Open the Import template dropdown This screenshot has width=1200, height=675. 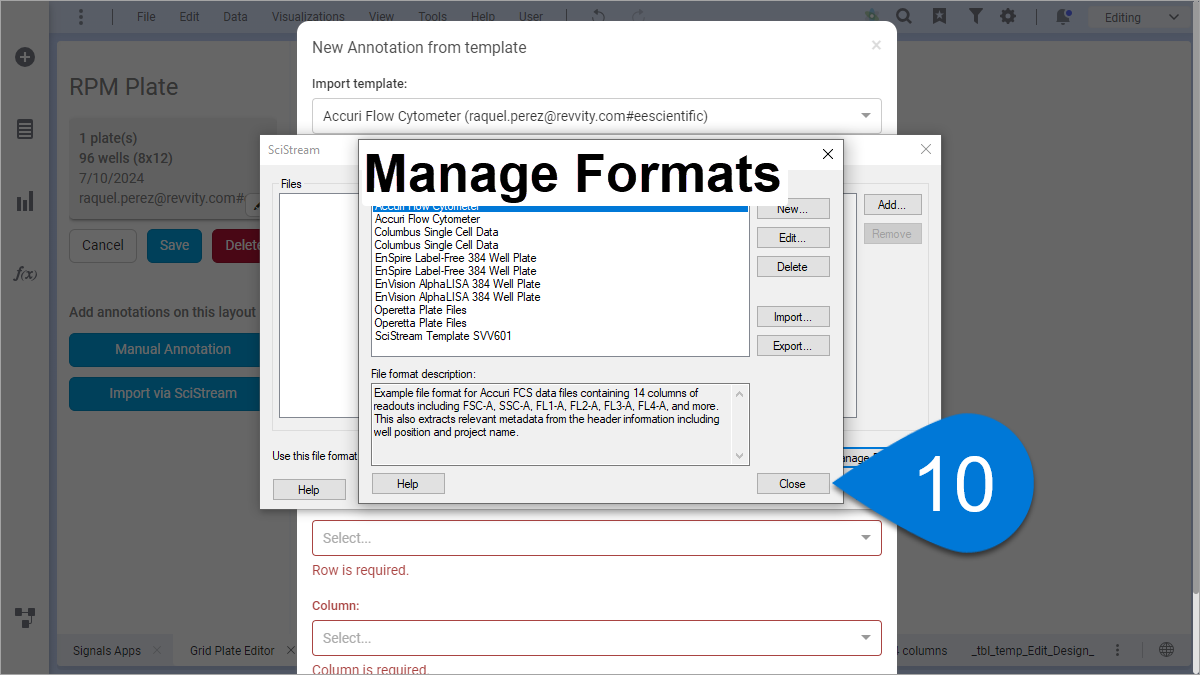coord(597,116)
